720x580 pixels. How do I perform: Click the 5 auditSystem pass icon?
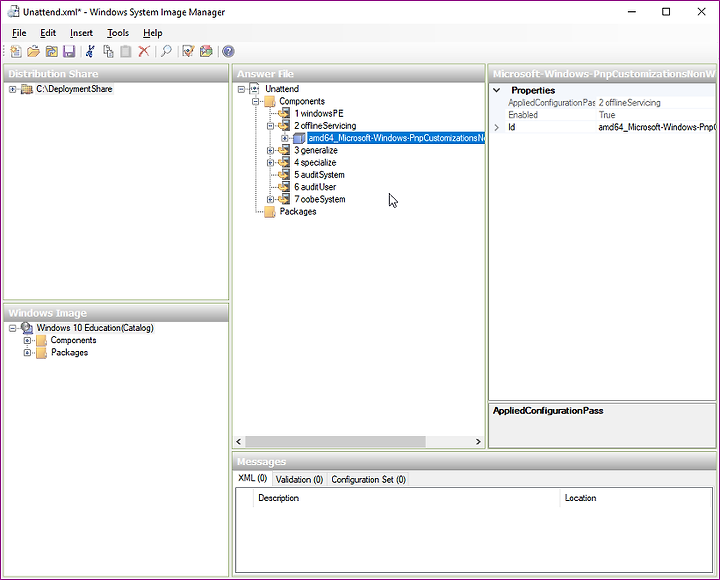click(285, 175)
